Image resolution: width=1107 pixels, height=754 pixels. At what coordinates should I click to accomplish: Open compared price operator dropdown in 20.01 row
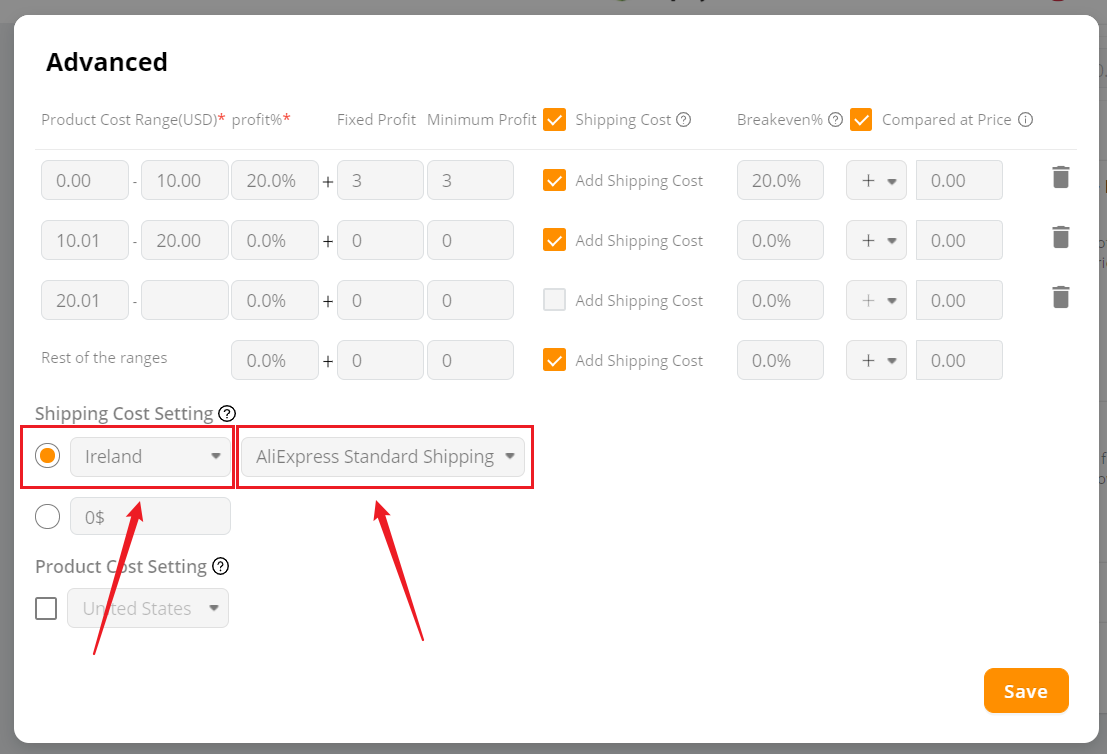pyautogui.click(x=876, y=300)
